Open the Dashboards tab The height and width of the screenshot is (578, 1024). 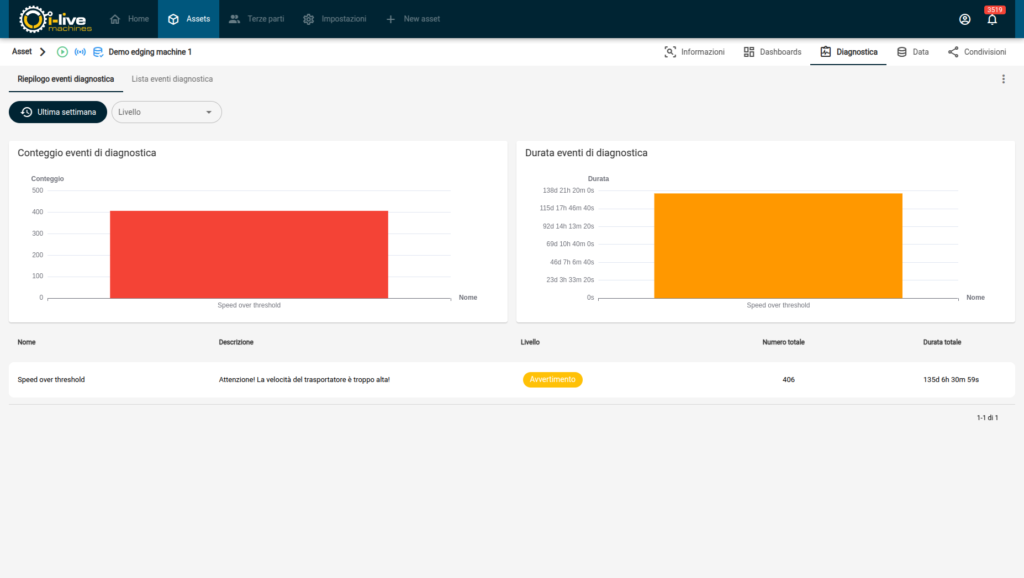[x=772, y=52]
